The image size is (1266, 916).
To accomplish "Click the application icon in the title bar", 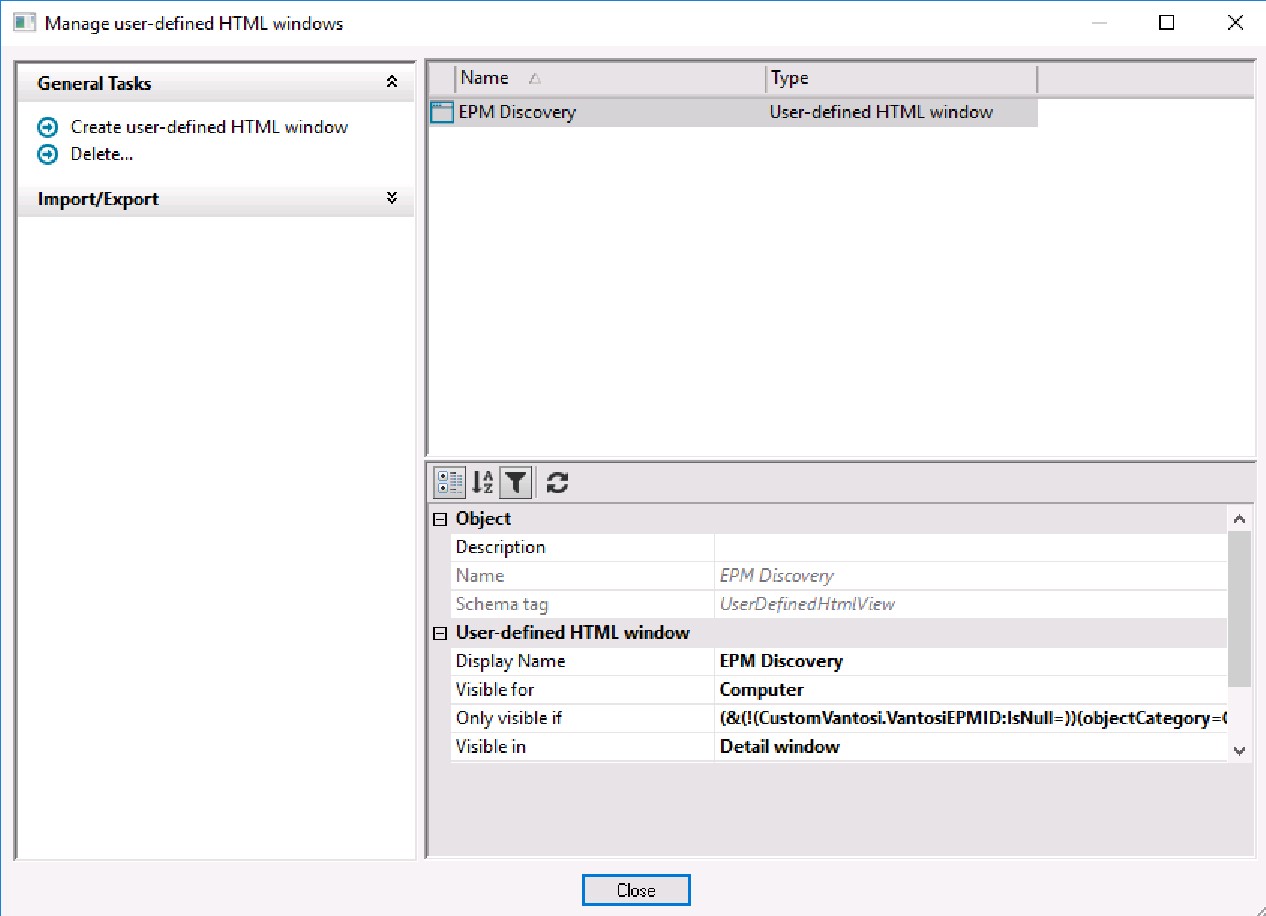I will tap(22, 20).
